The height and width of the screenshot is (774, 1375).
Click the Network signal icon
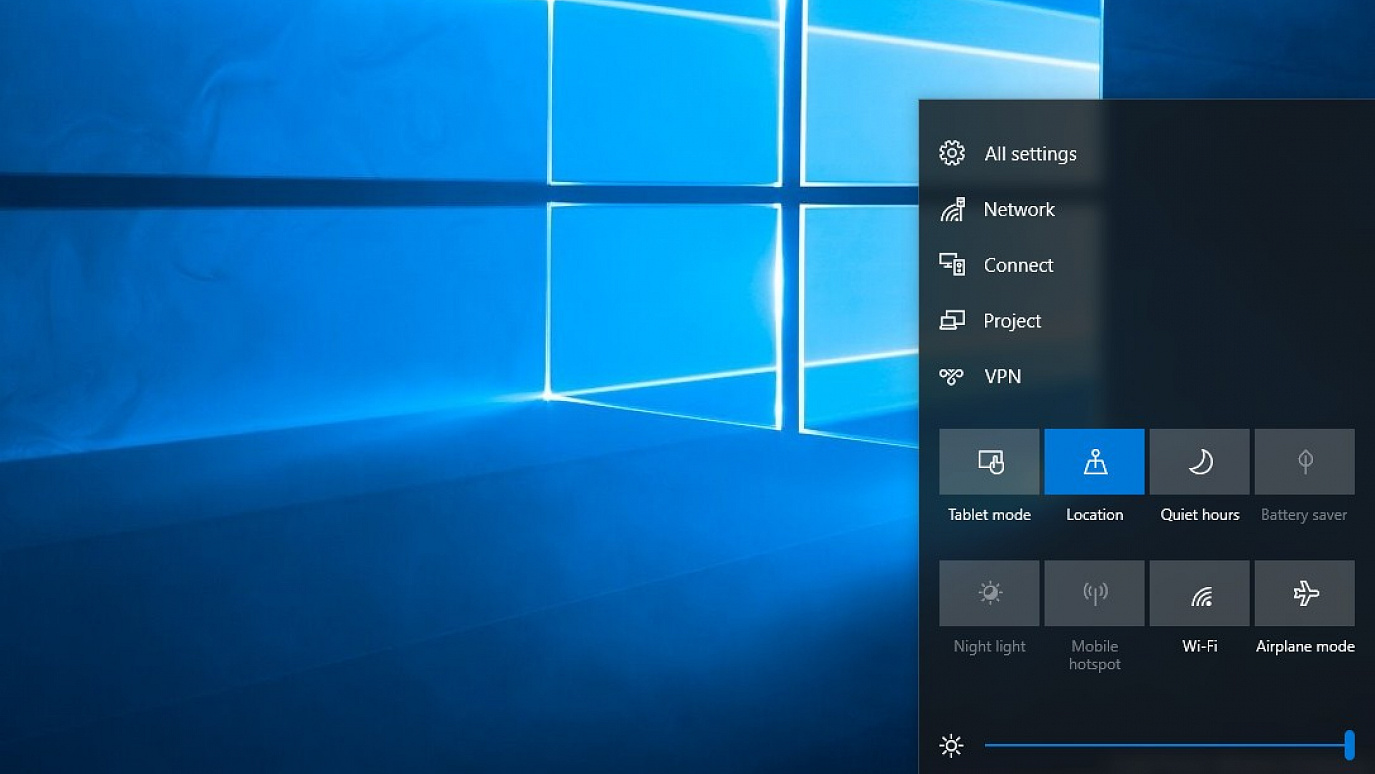coord(952,209)
